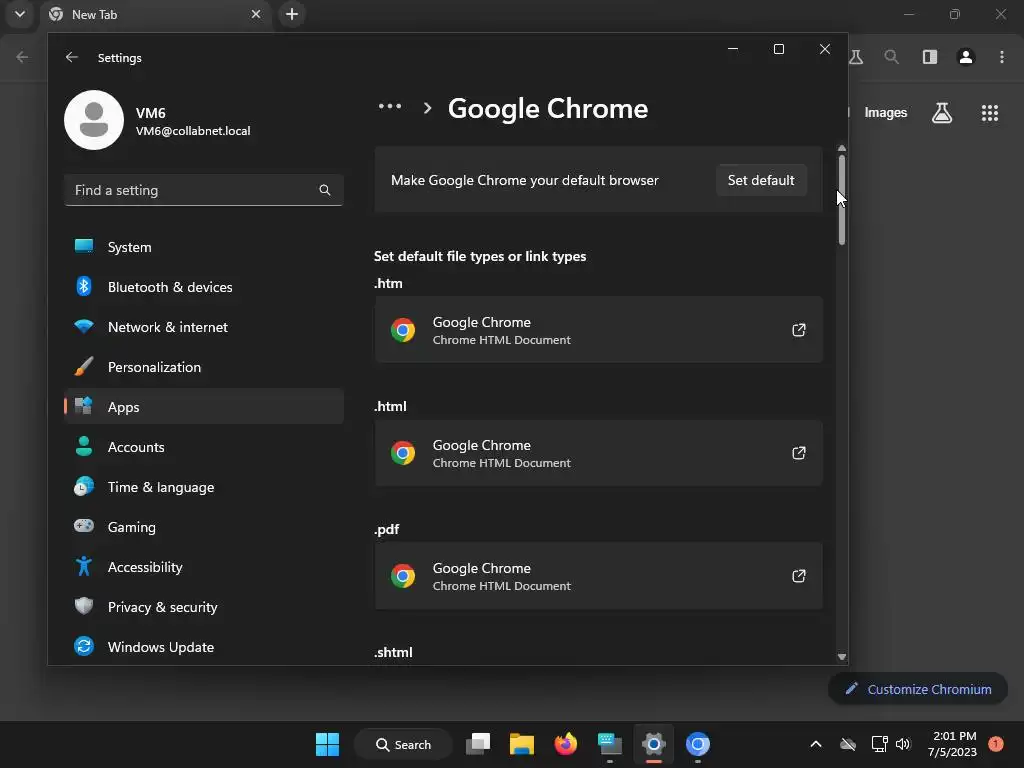
Task: Click the Chrome Labs flask toolbar icon
Action: [x=856, y=57]
